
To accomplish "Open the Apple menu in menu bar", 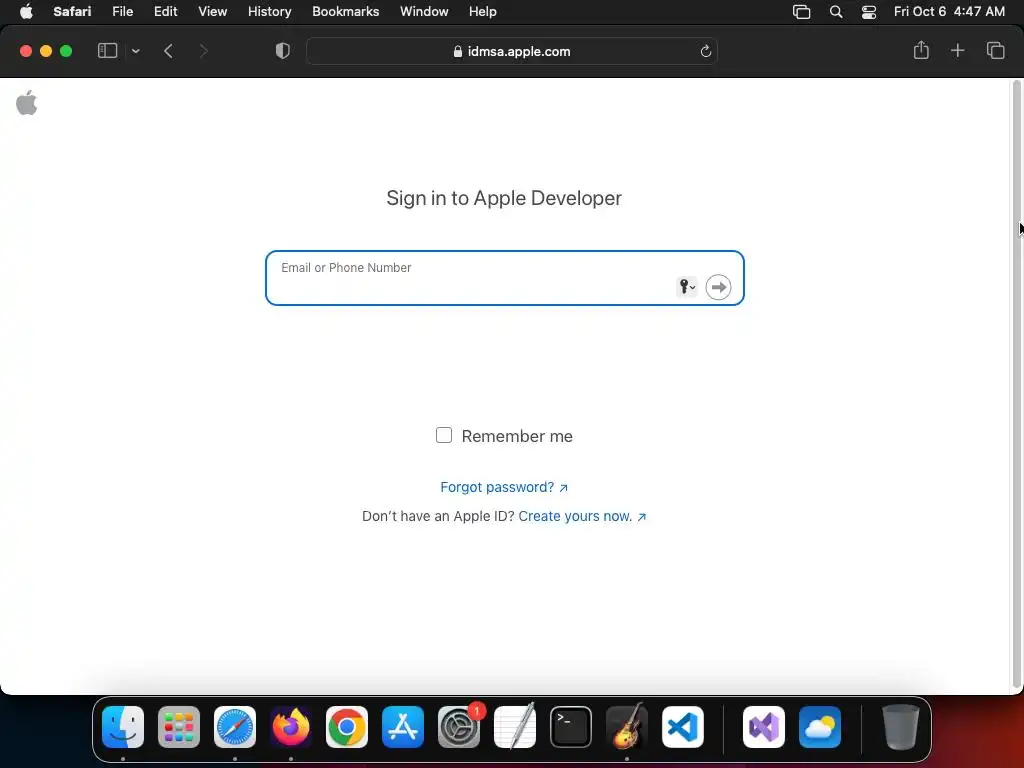I will (26, 11).
